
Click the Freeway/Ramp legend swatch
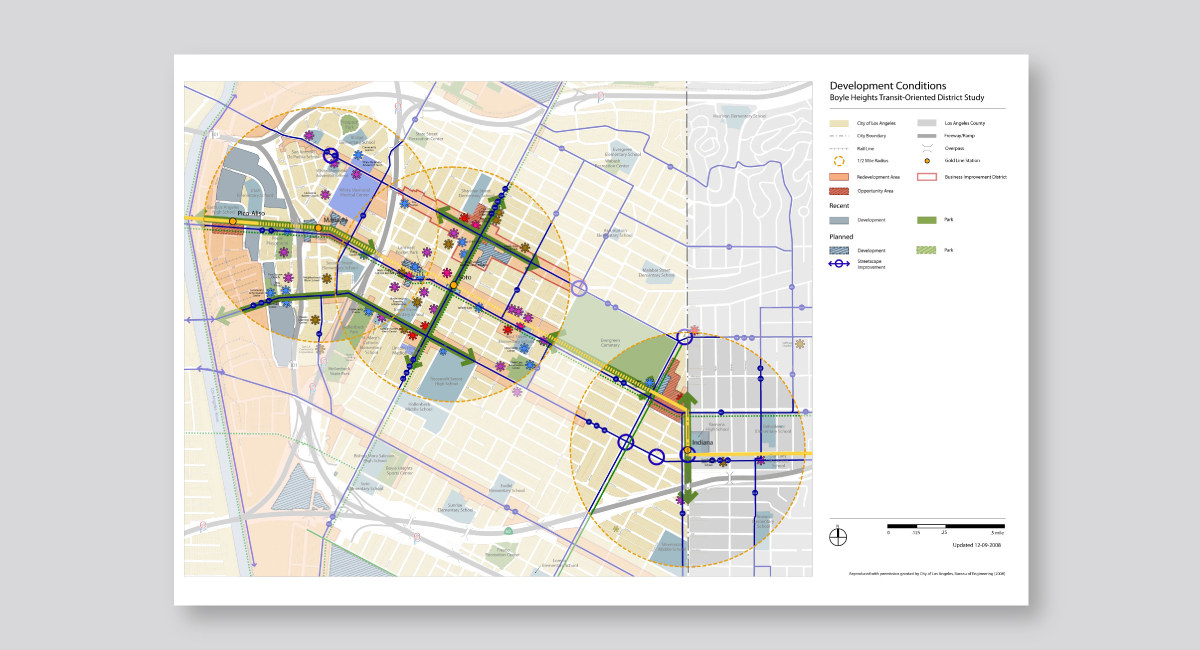(x=927, y=136)
